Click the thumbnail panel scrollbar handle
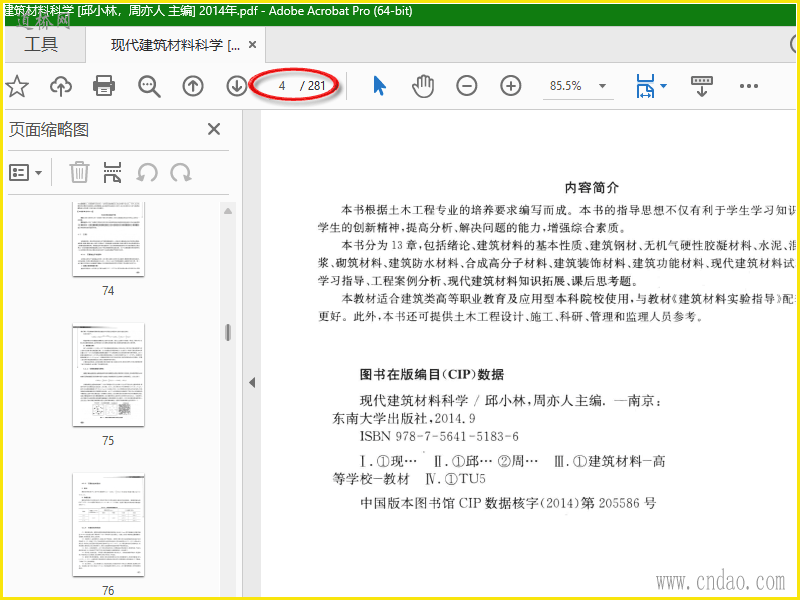This screenshot has height=600, width=800. 228,332
